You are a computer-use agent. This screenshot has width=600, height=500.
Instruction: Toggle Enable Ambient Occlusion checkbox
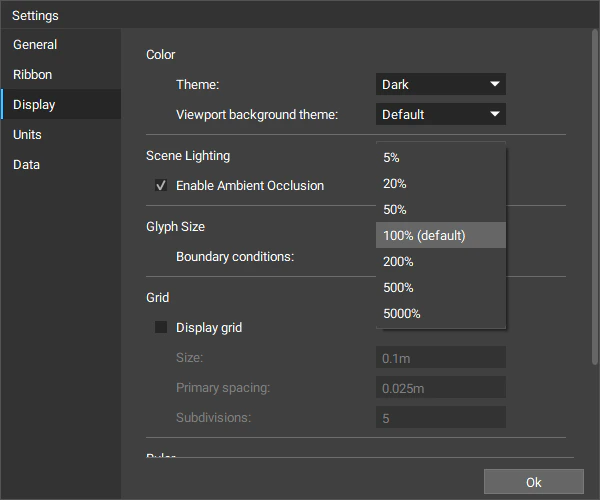161,186
